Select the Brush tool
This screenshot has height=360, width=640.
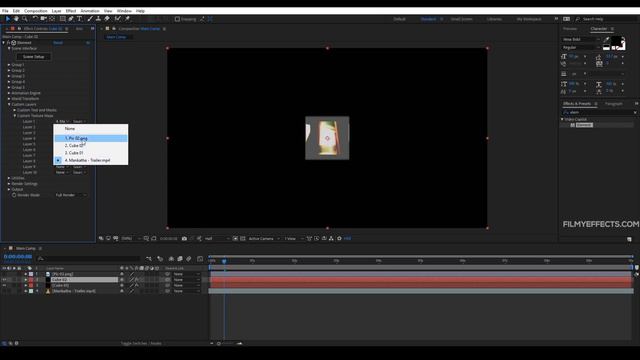(x=90, y=19)
